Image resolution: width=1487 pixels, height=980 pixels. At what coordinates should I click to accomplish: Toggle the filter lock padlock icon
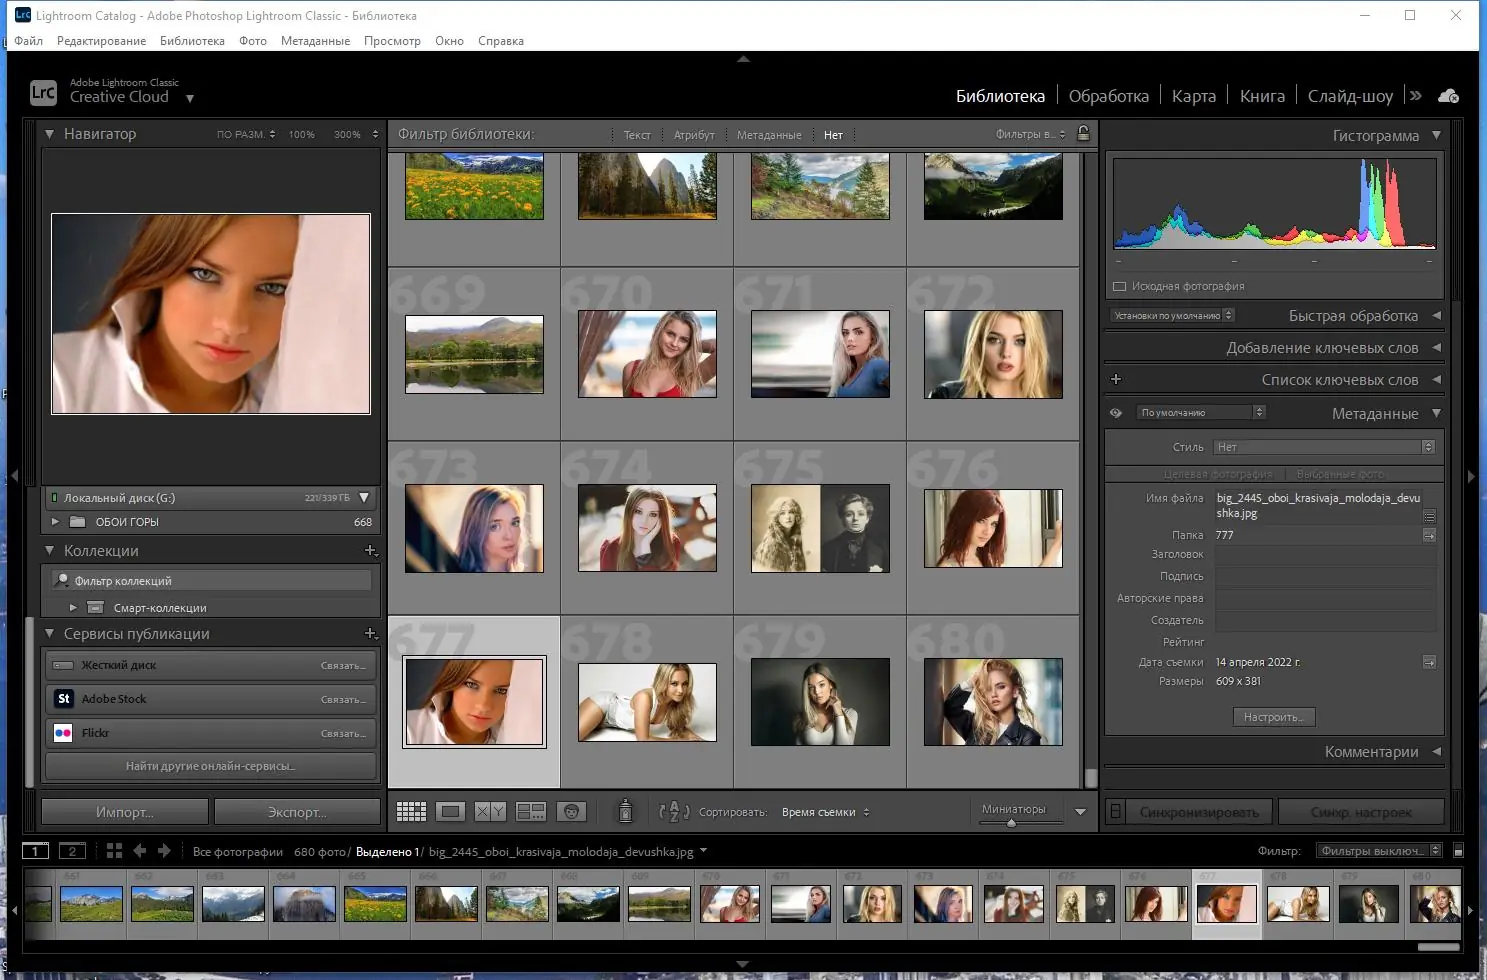[x=1083, y=134]
